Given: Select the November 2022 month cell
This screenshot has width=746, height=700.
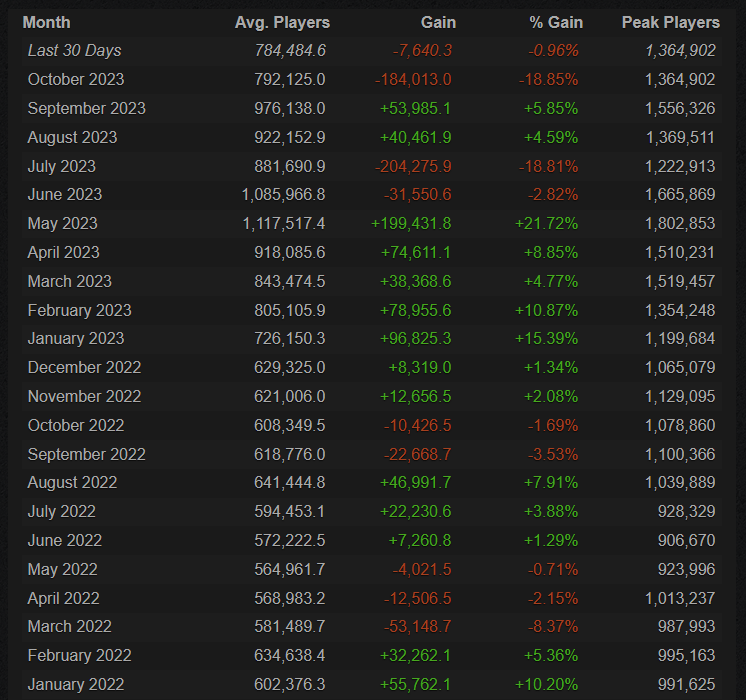Looking at the screenshot, I should click(x=84, y=397).
